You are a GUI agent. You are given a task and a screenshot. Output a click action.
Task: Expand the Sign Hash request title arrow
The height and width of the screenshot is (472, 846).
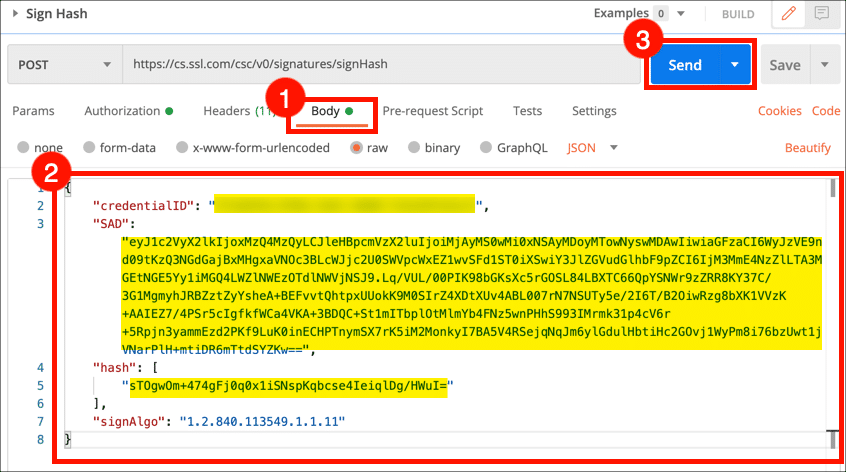[x=17, y=14]
